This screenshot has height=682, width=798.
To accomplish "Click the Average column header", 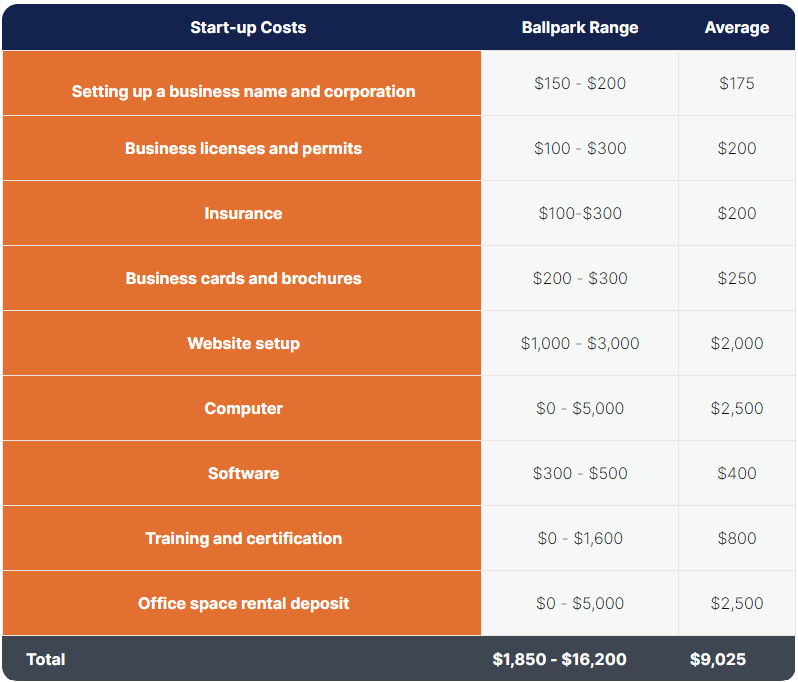I will click(736, 27).
